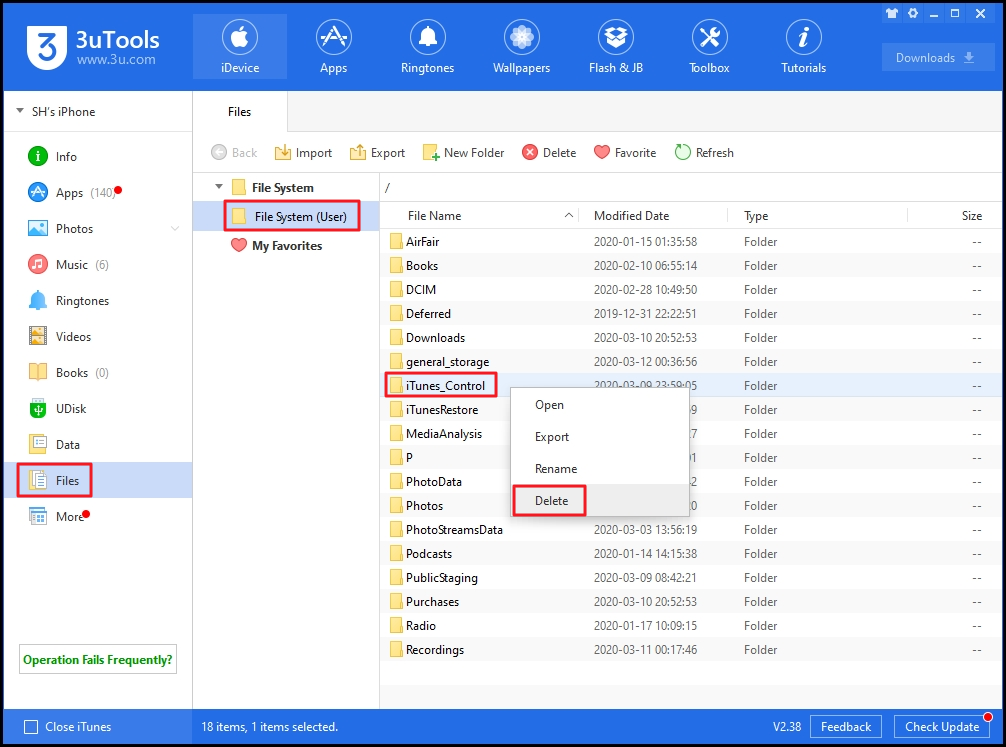
Task: Open Ringtones in the sidebar
Action: tap(98, 300)
